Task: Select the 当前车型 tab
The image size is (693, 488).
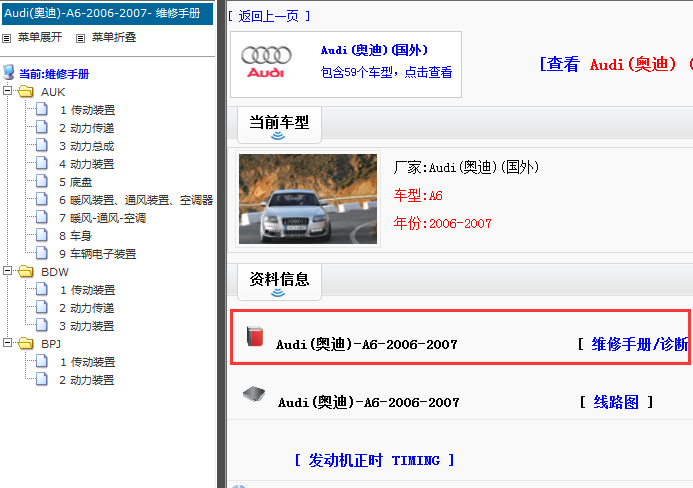Action: [279, 125]
